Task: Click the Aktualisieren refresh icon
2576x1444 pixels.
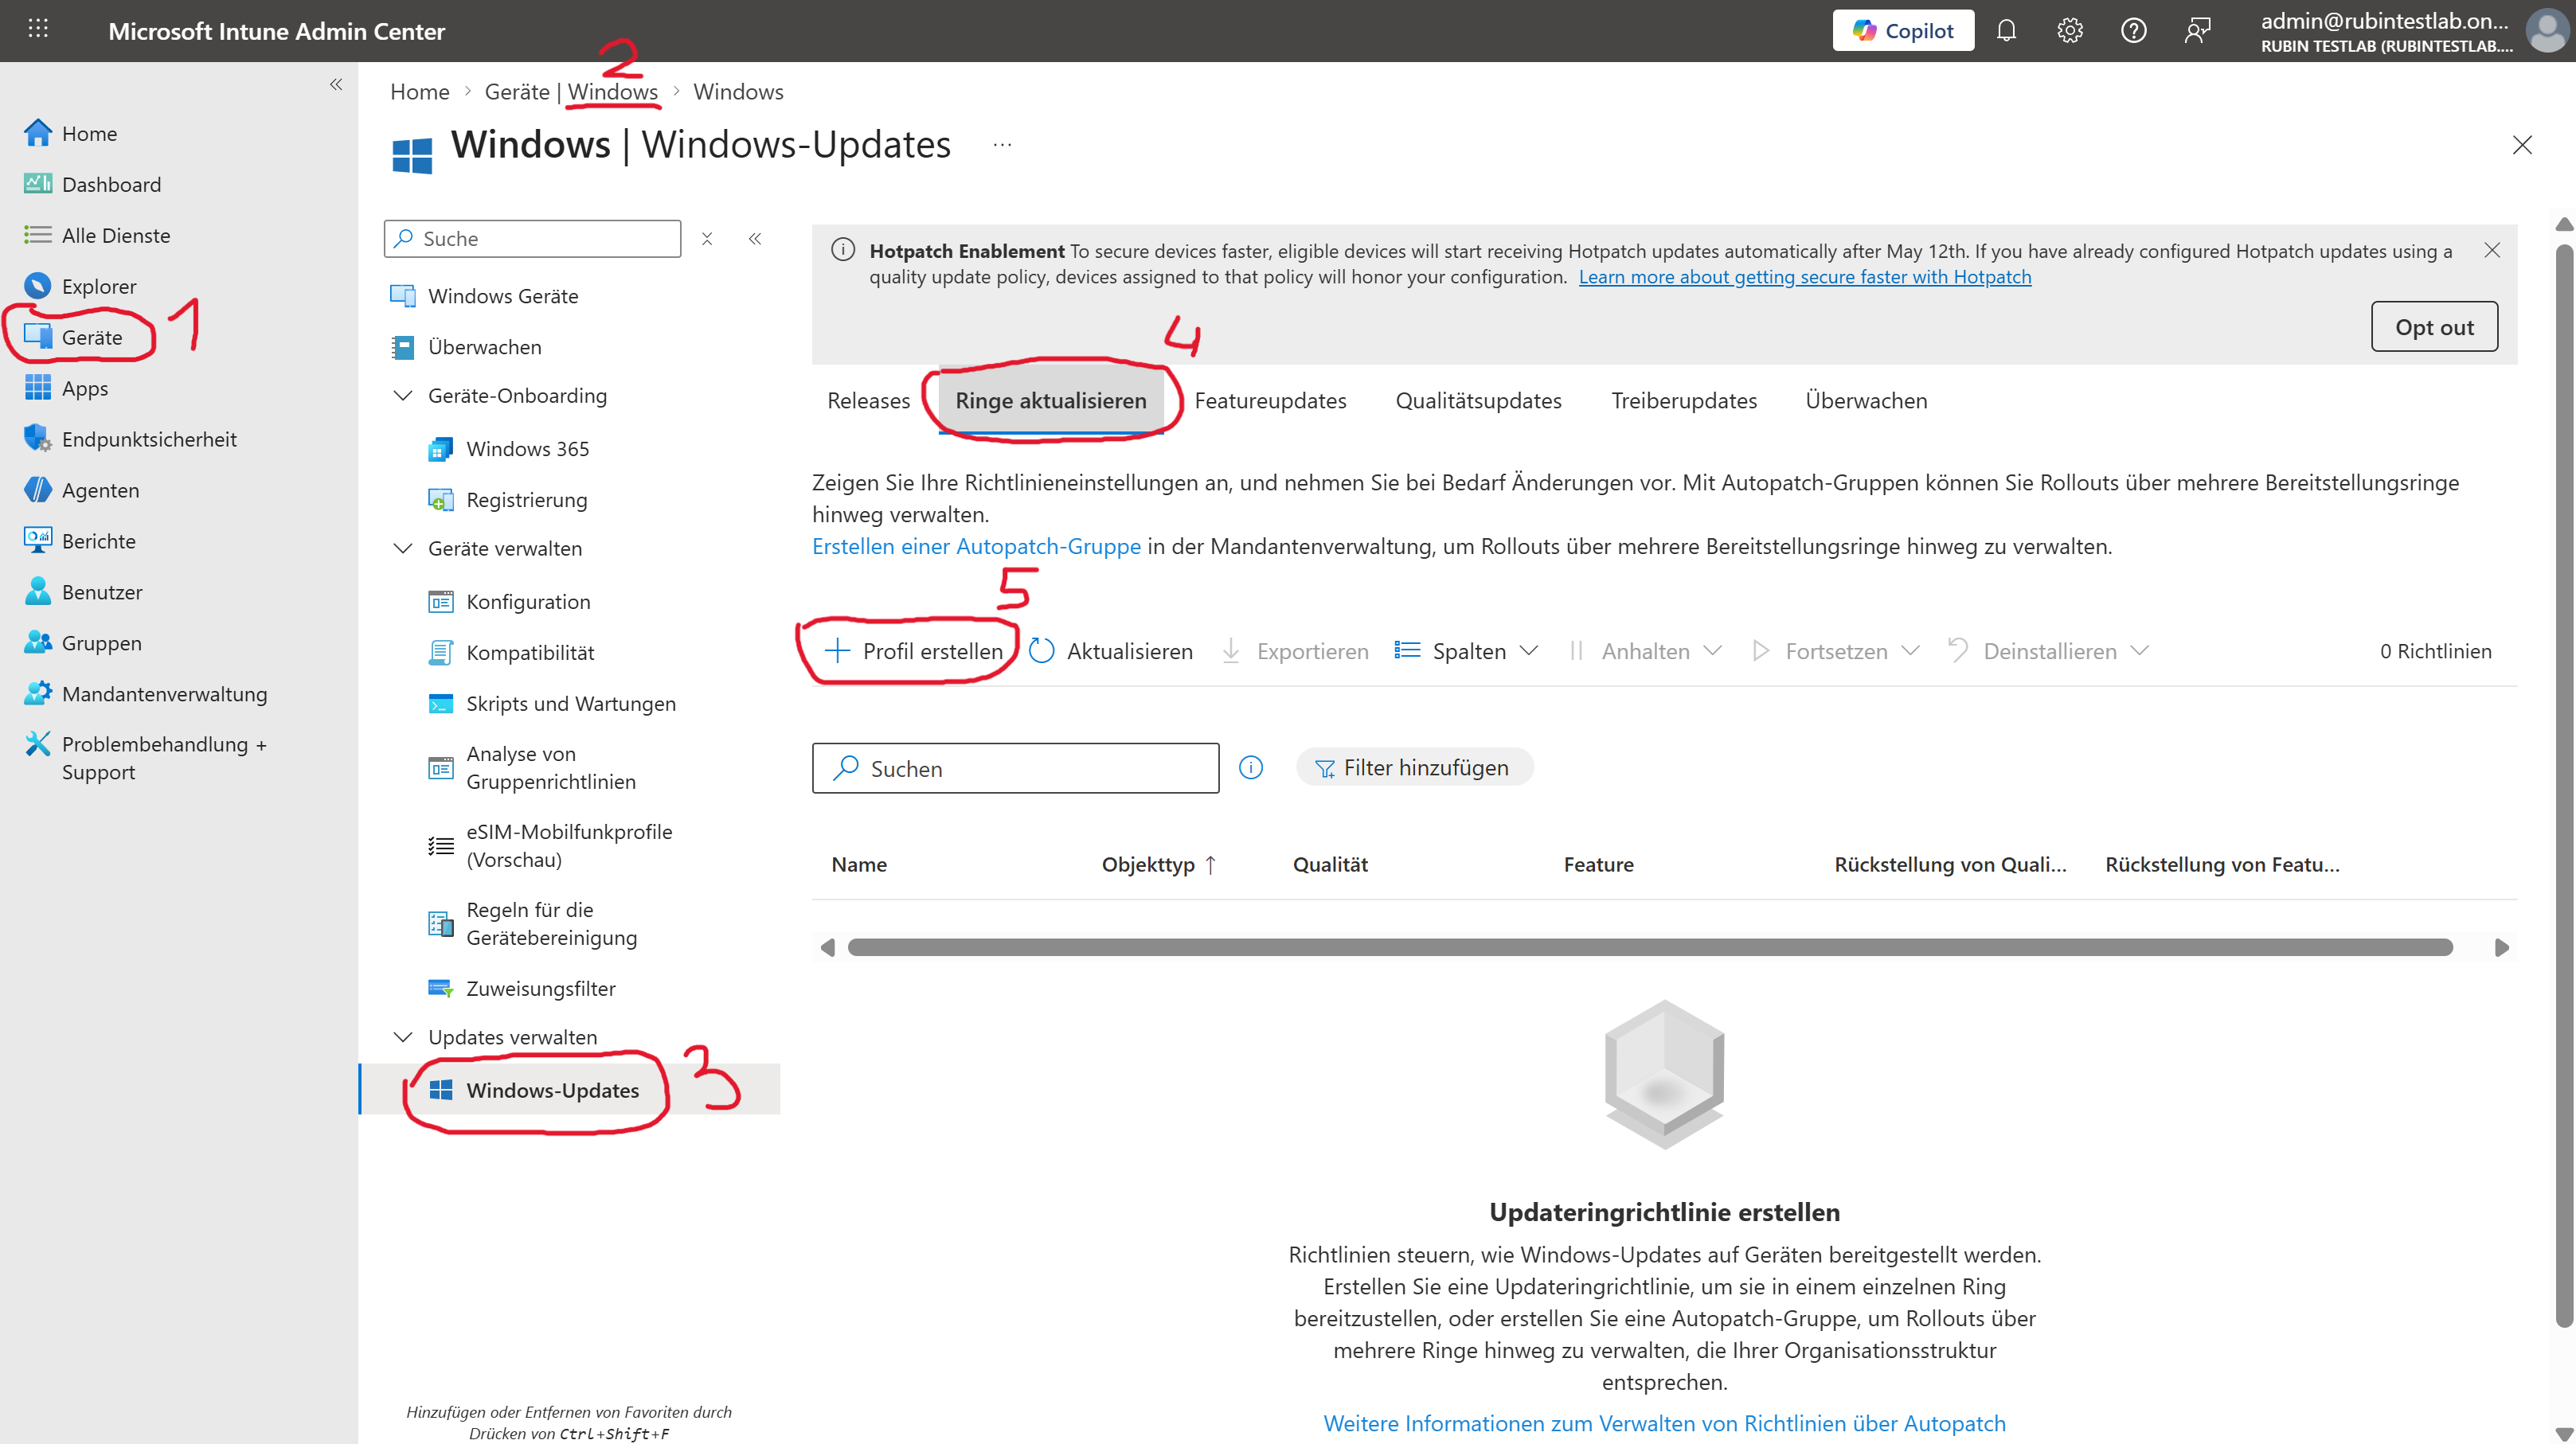Action: point(1042,651)
